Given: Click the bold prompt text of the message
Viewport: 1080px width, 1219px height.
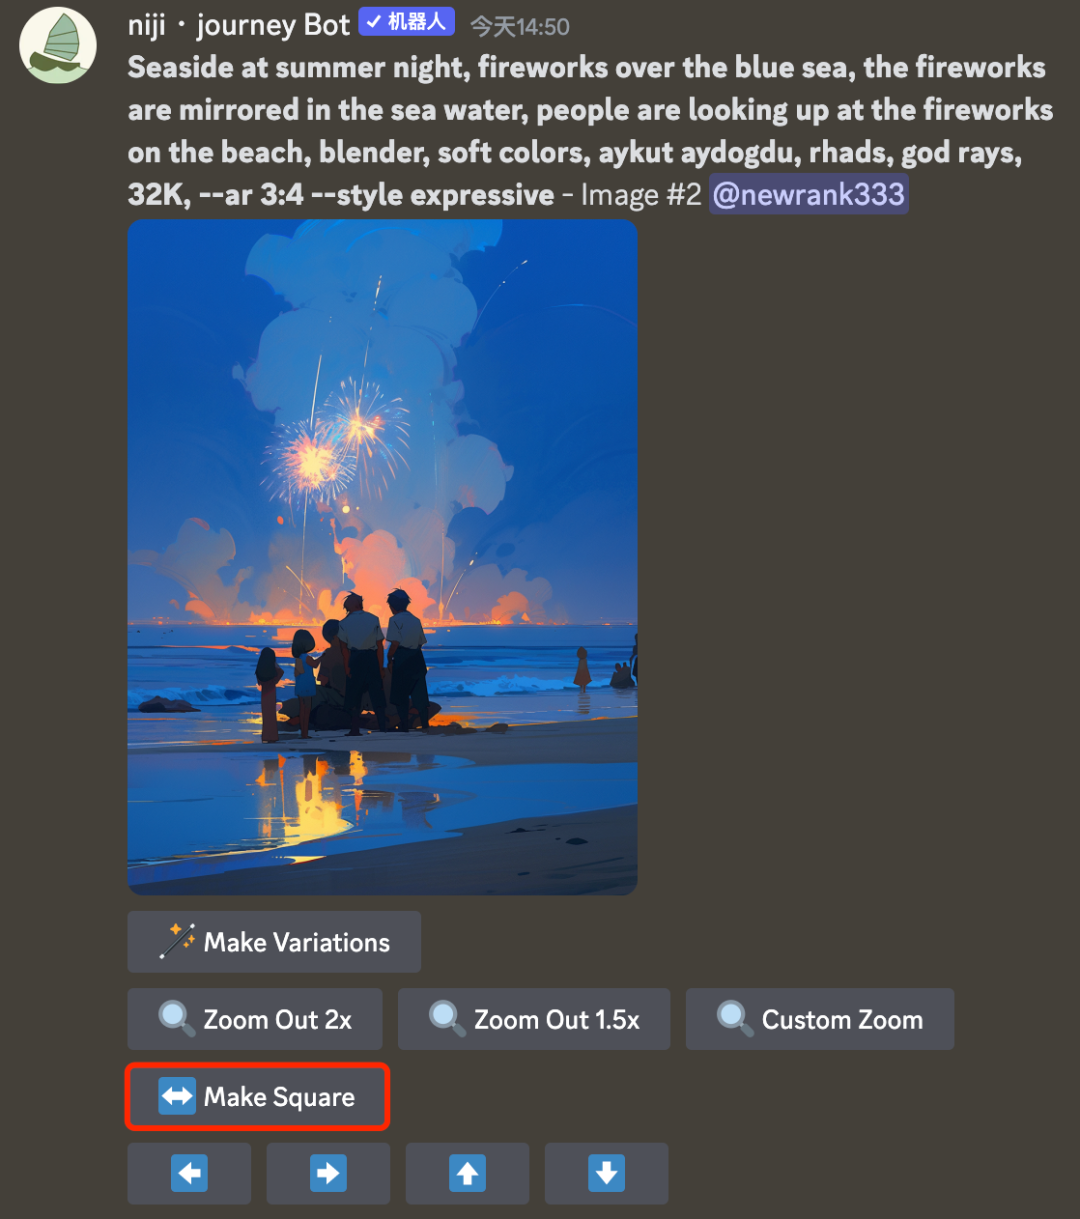Looking at the screenshot, I should [588, 110].
